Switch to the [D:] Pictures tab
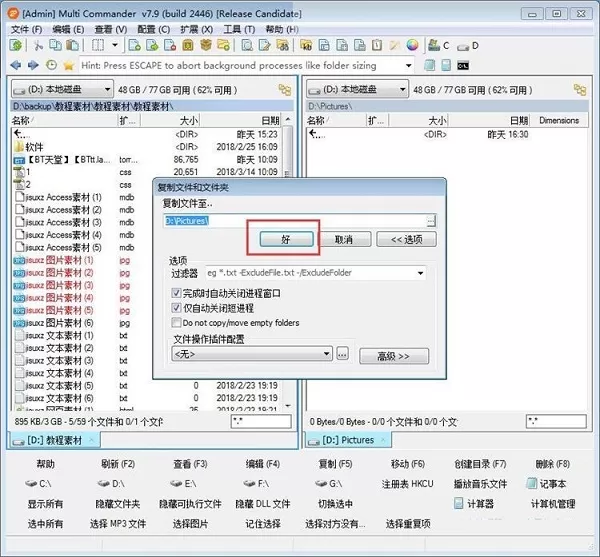 pyautogui.click(x=348, y=440)
